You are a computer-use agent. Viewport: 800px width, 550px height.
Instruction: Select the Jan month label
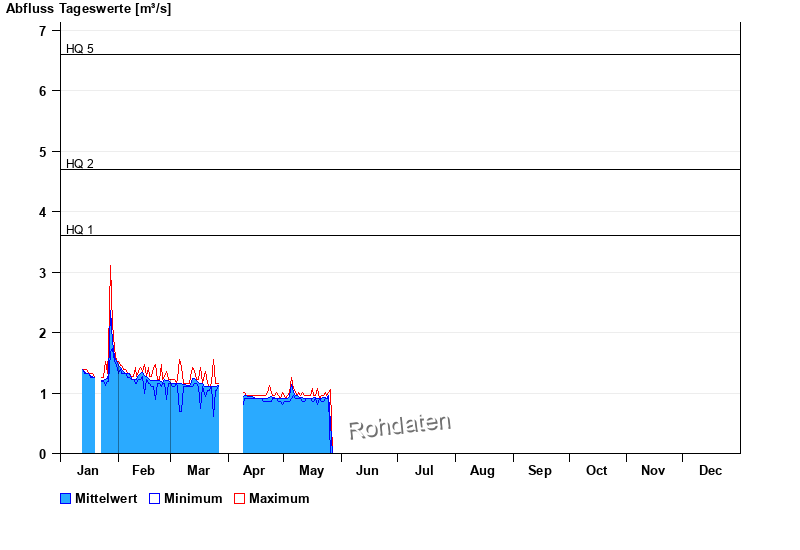pos(88,470)
